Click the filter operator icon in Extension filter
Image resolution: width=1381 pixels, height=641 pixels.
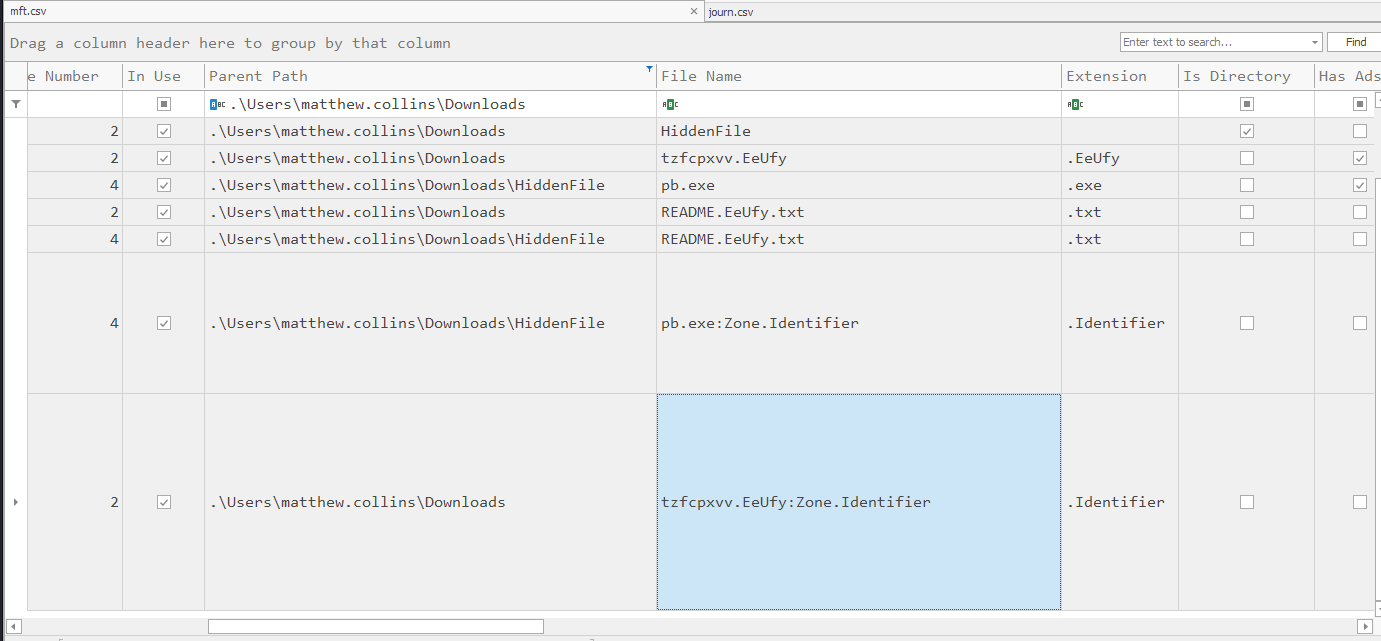coord(1075,104)
